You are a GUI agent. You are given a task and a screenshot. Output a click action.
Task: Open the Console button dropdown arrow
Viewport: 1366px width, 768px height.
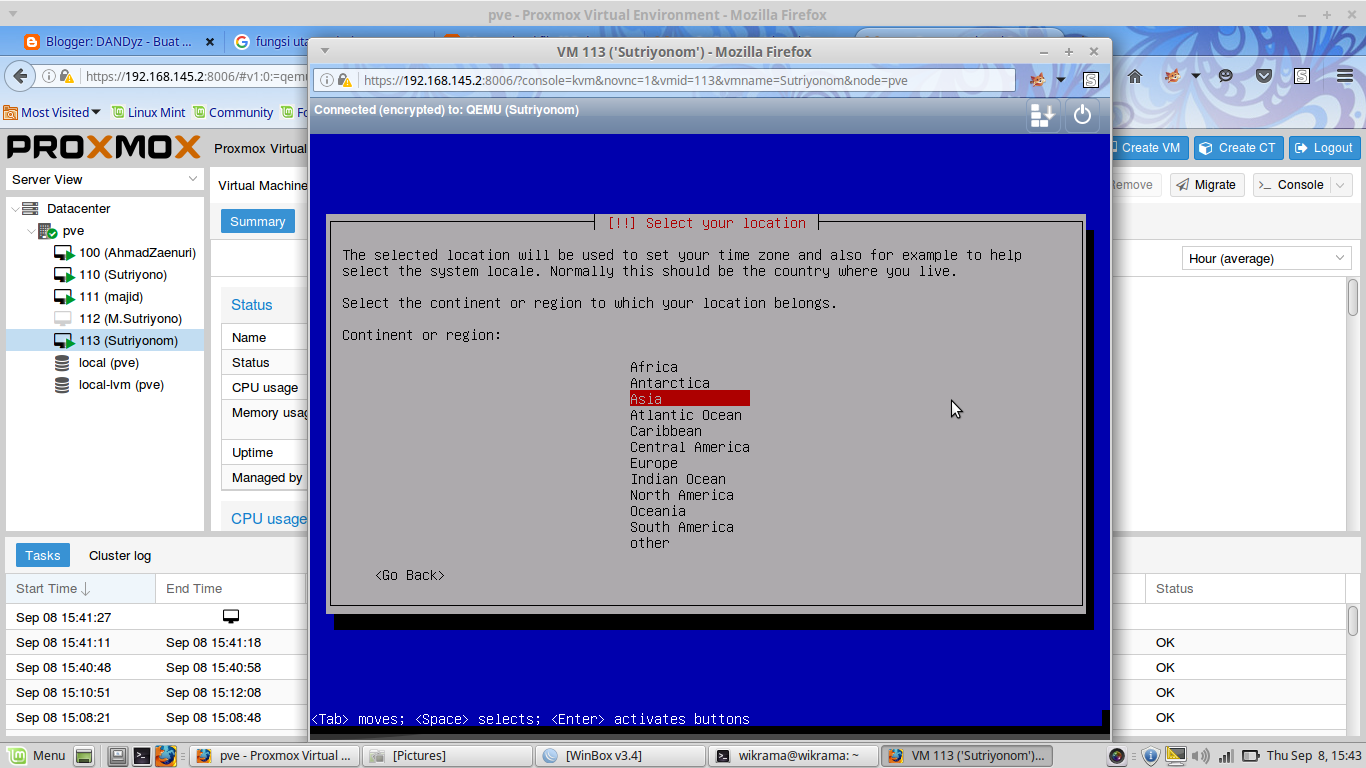(1341, 185)
